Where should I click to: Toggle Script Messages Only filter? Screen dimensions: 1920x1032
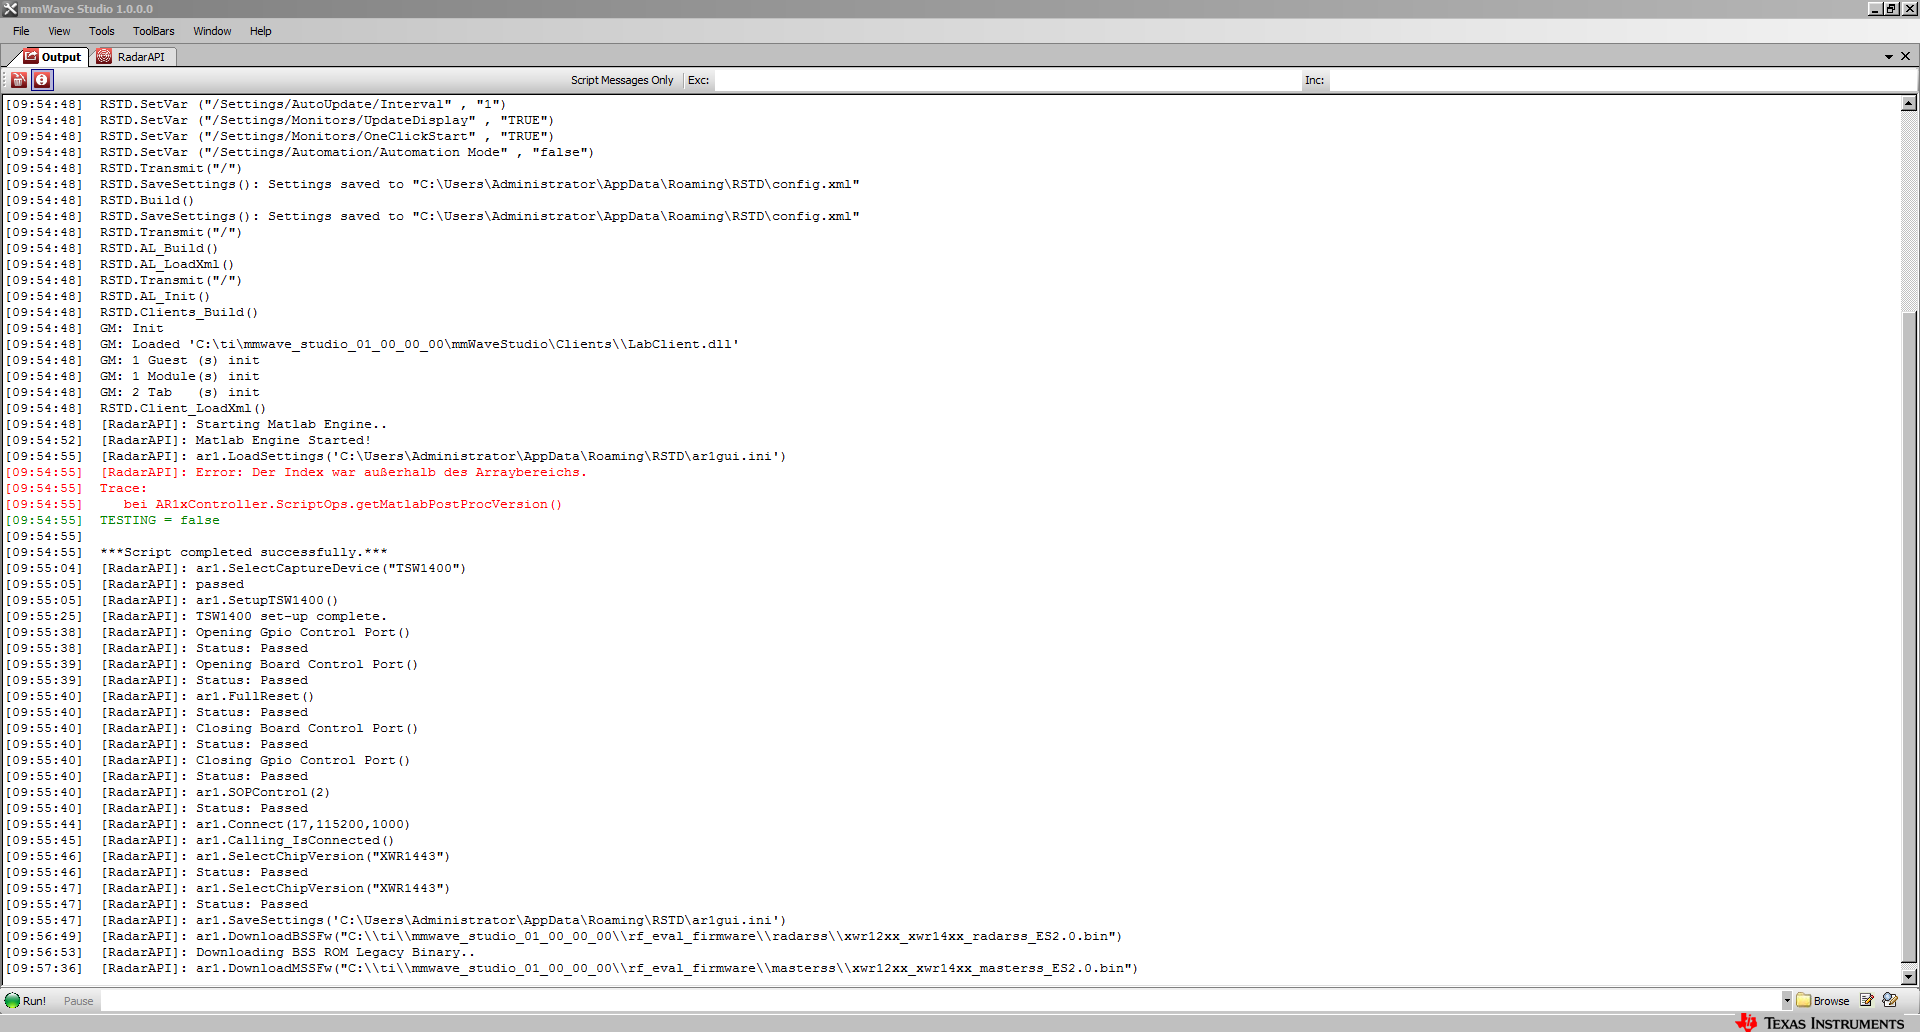click(x=622, y=80)
